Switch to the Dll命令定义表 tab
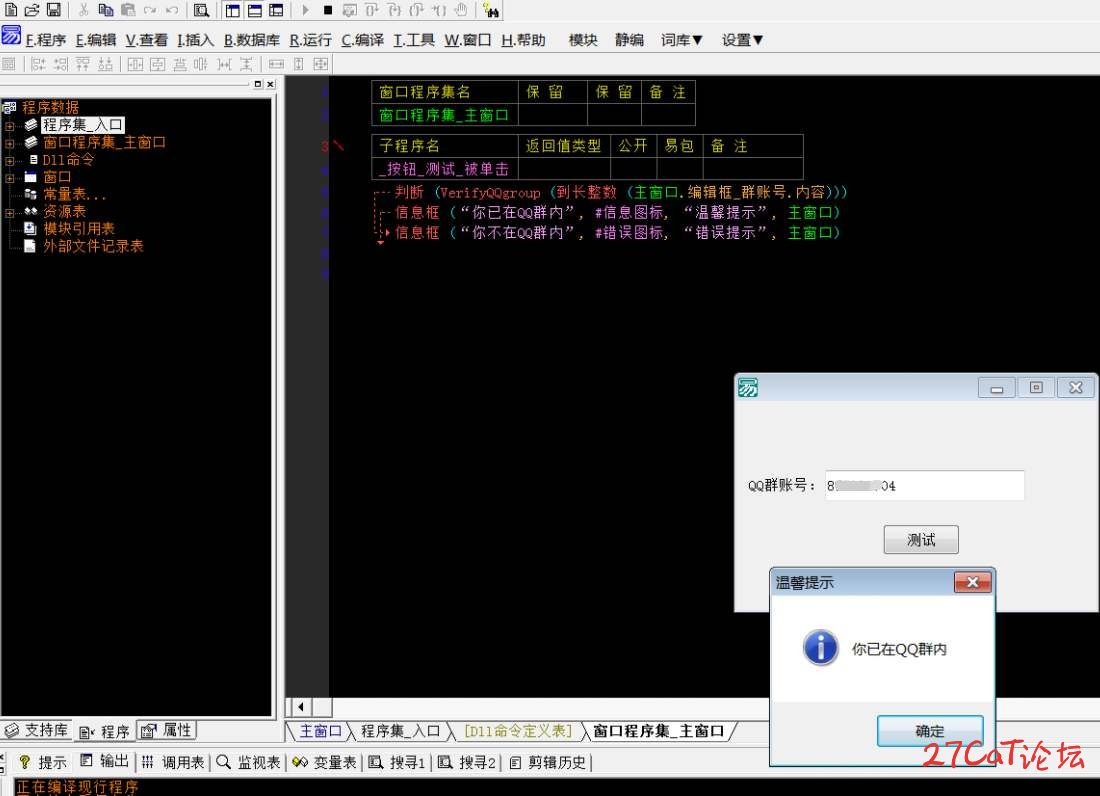Screen dimensions: 1100x796 click(518, 731)
